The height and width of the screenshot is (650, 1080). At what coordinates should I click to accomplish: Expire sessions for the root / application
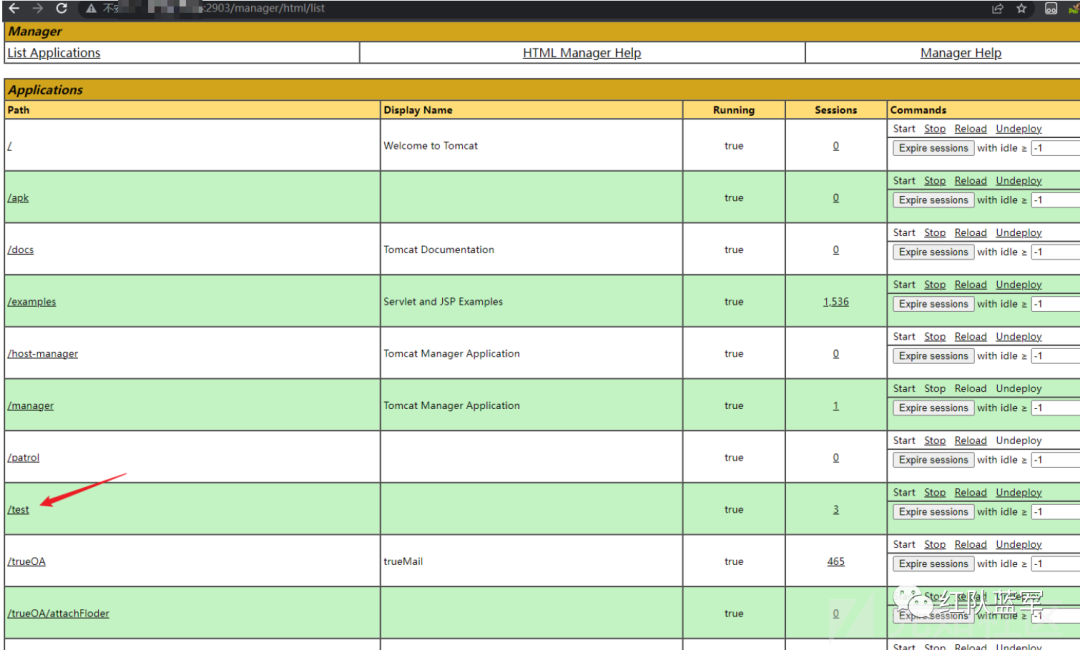[933, 148]
